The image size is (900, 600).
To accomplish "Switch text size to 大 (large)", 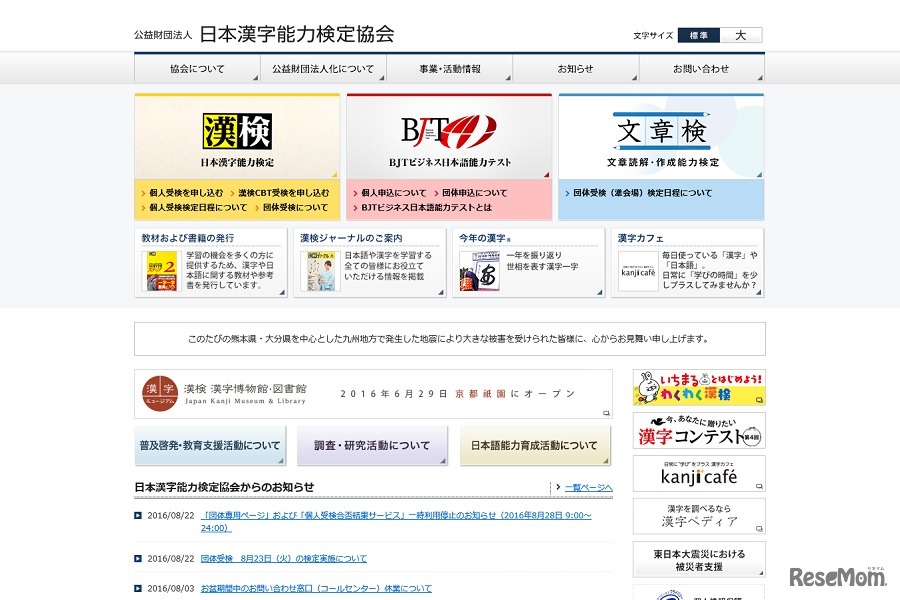I will coord(740,34).
